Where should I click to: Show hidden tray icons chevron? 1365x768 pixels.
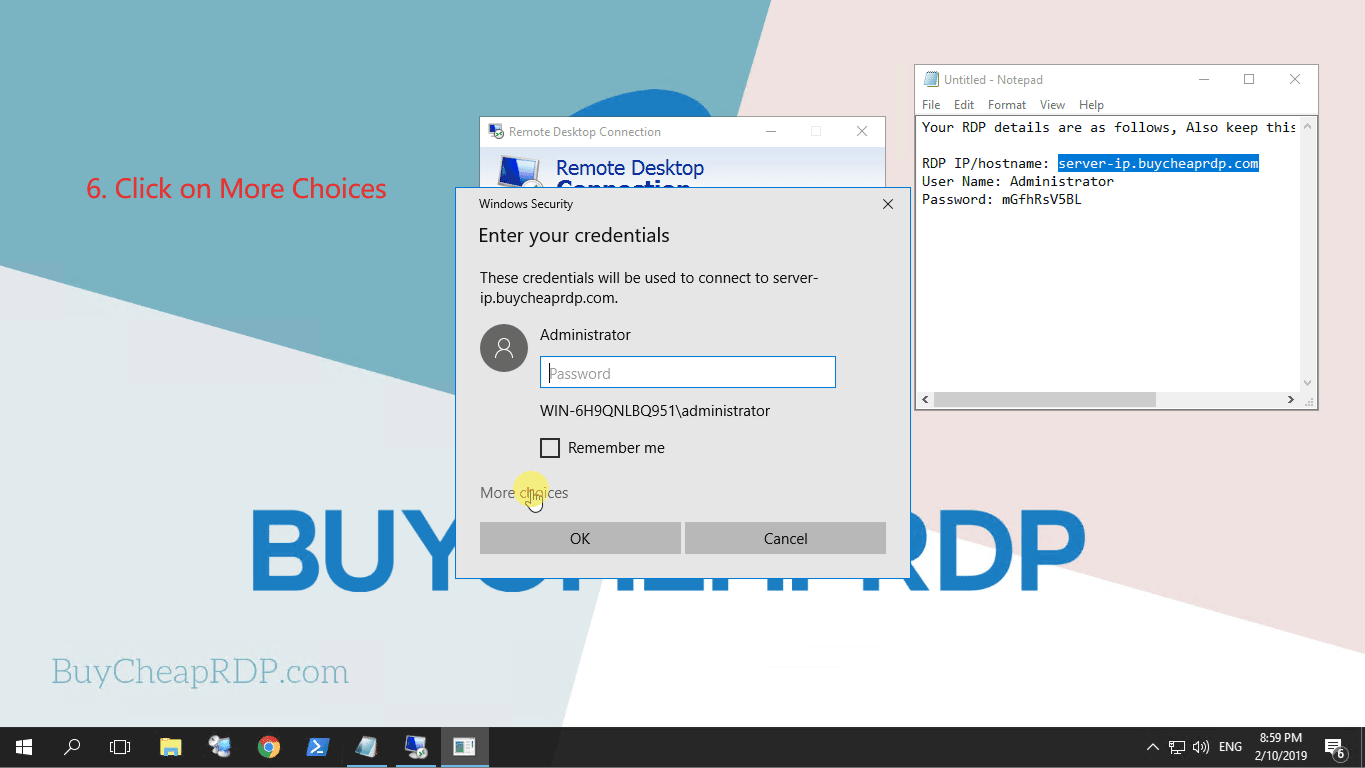point(1152,747)
